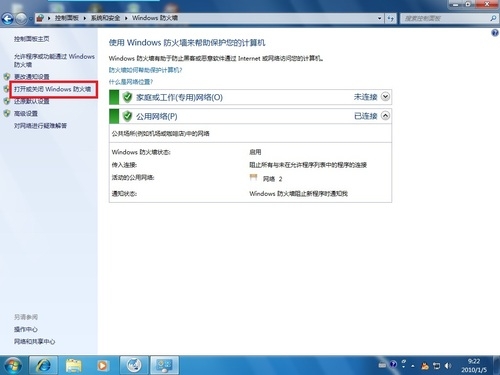The height and width of the screenshot is (375, 500).
Task: Click shield icon beside 高级设置
Action: coord(7,113)
